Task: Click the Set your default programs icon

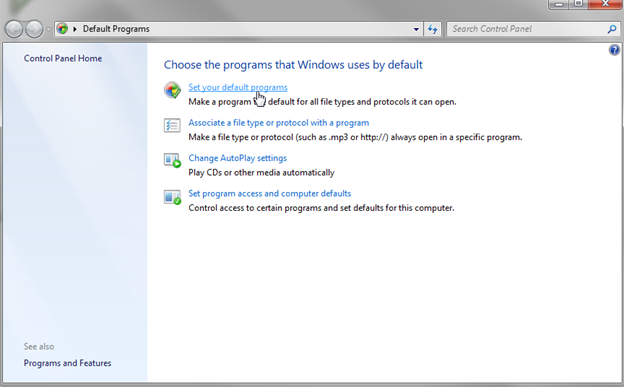Action: click(x=173, y=90)
